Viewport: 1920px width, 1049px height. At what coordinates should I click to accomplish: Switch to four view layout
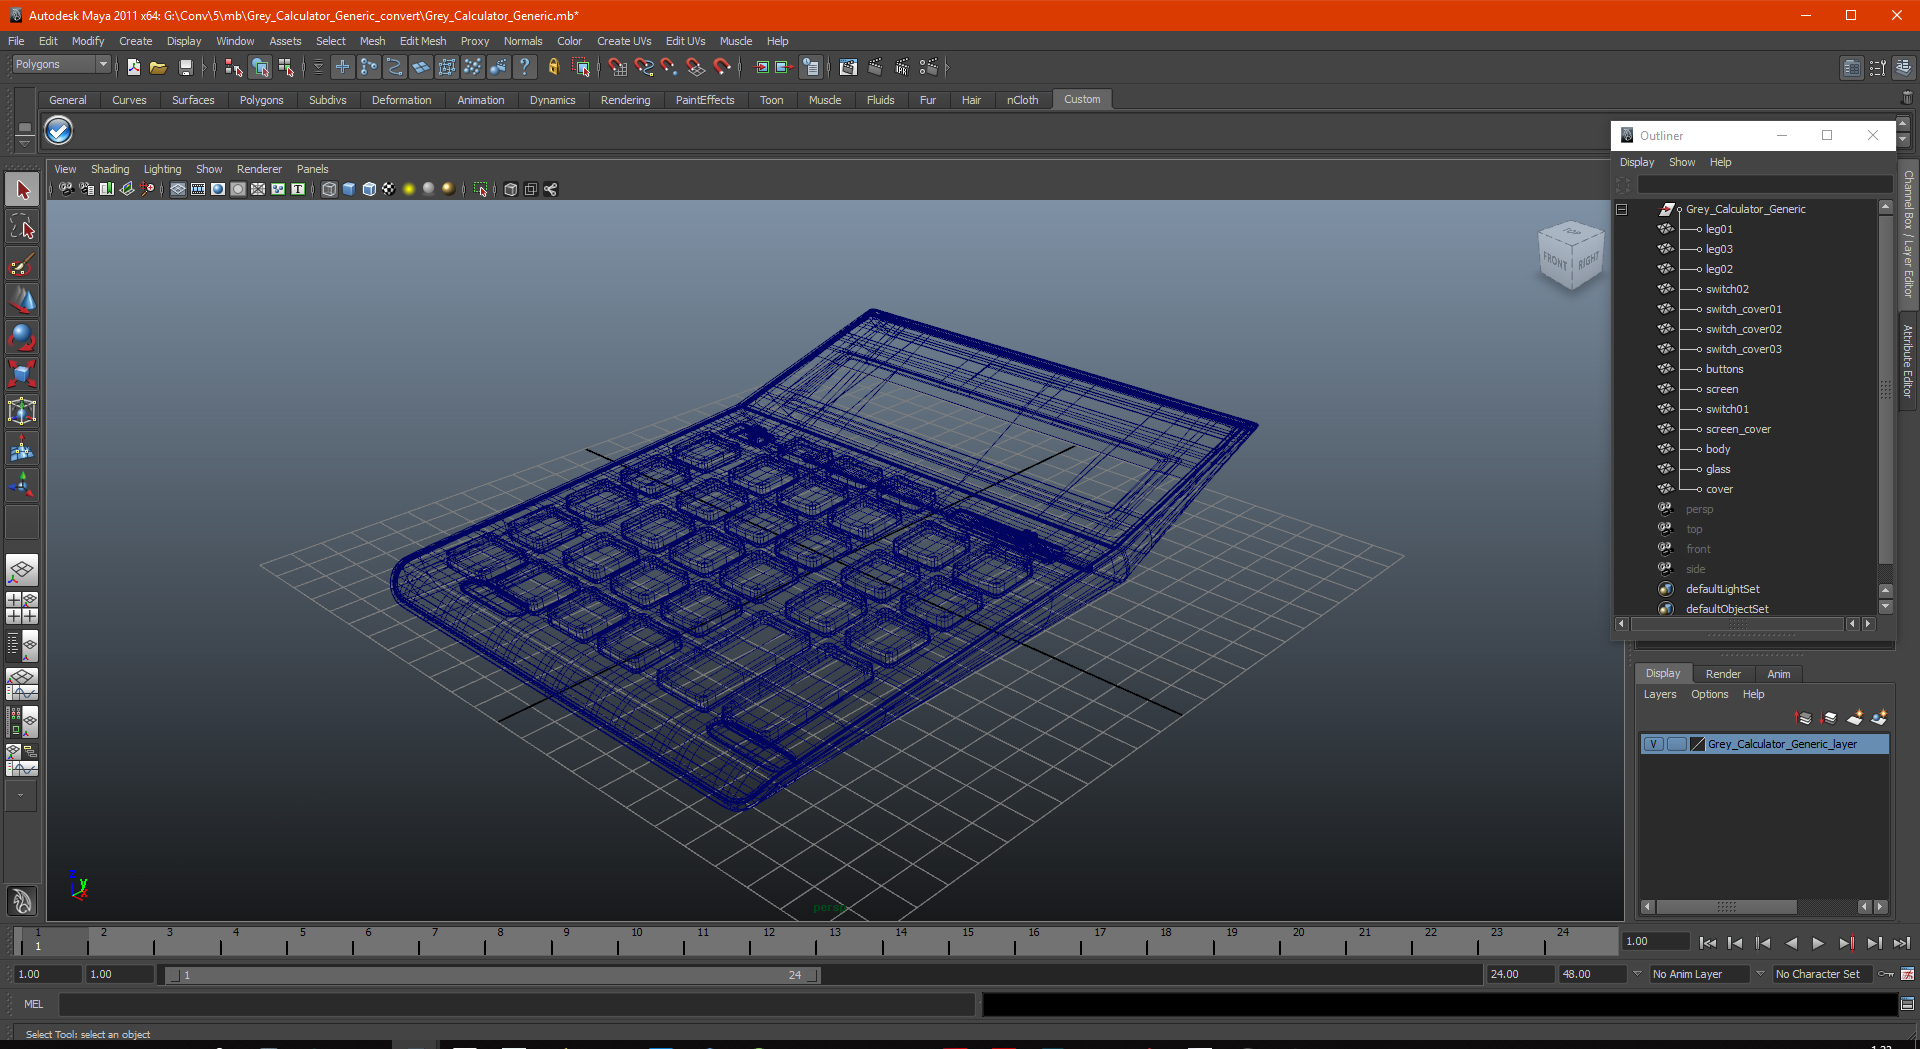point(22,608)
